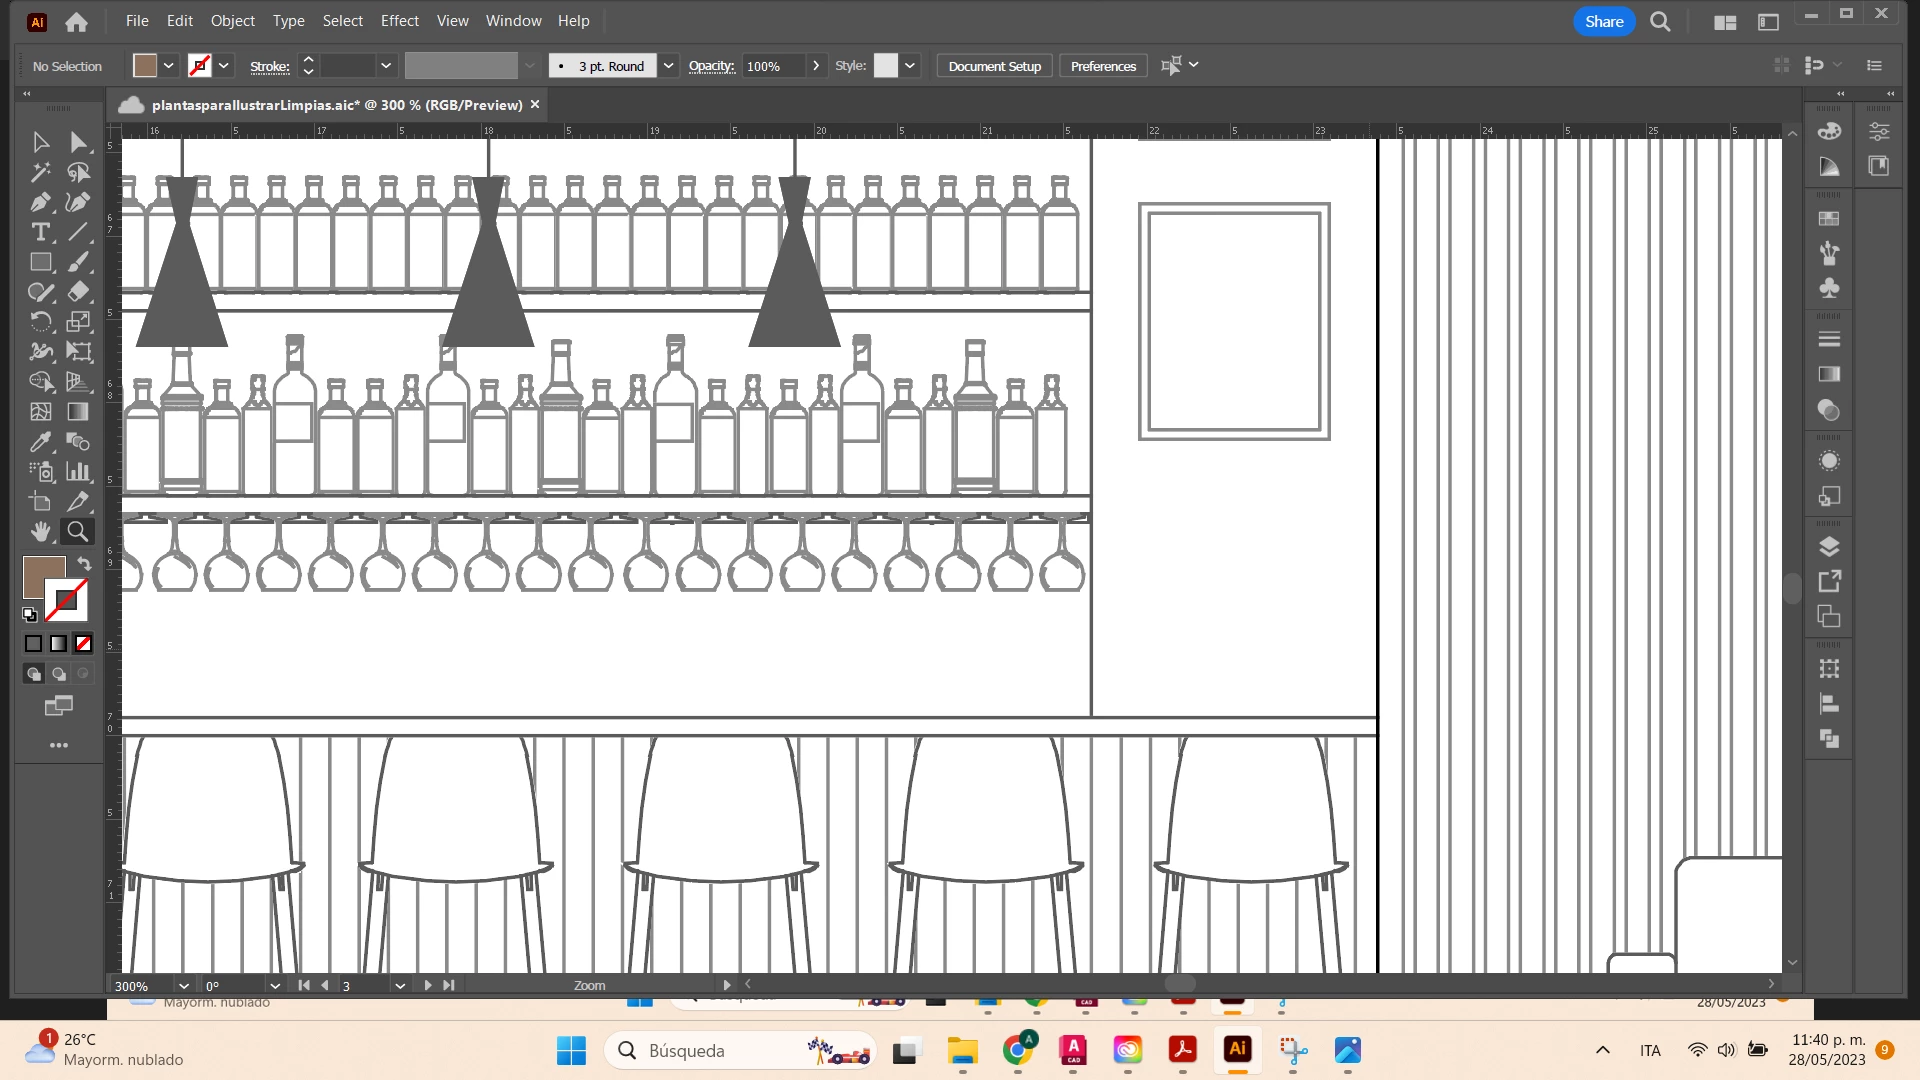Open the Object menu
This screenshot has width=1920, height=1080.
point(232,21)
